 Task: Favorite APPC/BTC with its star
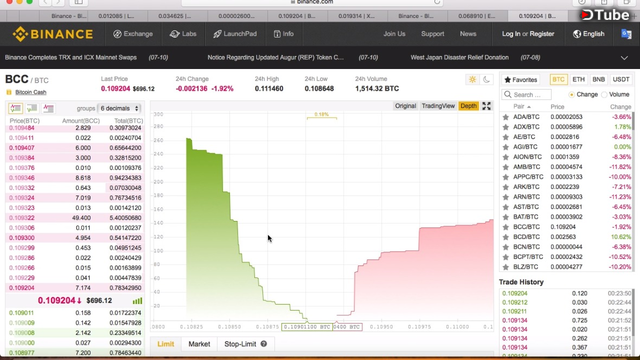click(506, 177)
